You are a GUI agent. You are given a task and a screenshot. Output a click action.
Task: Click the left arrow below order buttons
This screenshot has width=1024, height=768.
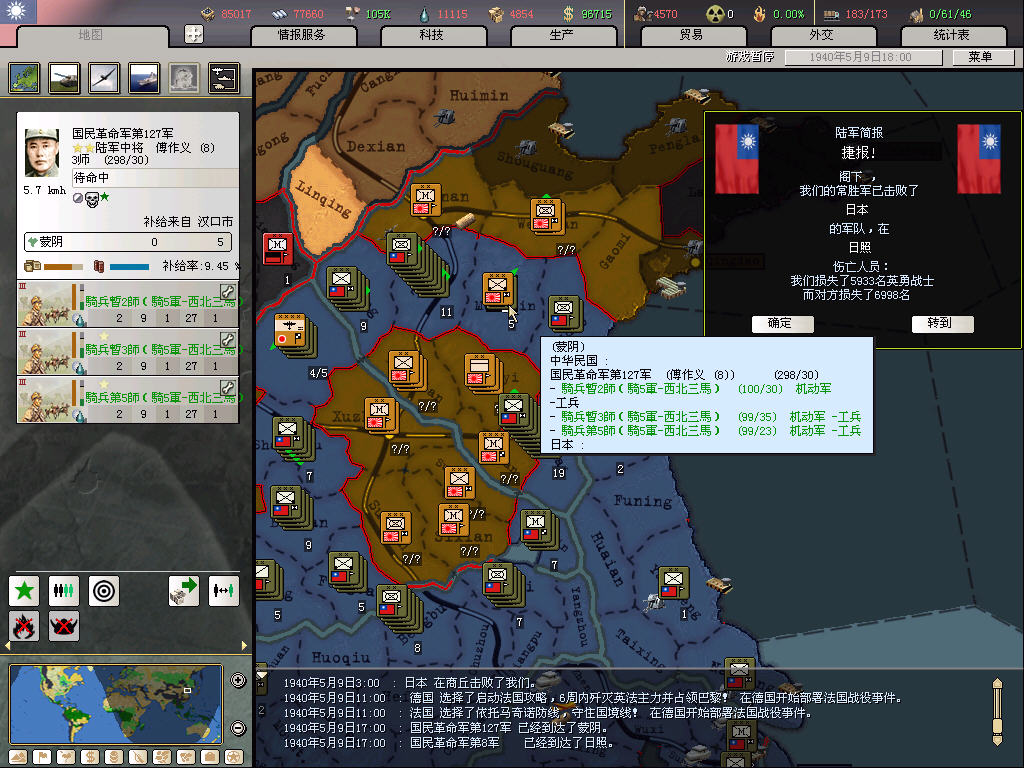coord(7,645)
